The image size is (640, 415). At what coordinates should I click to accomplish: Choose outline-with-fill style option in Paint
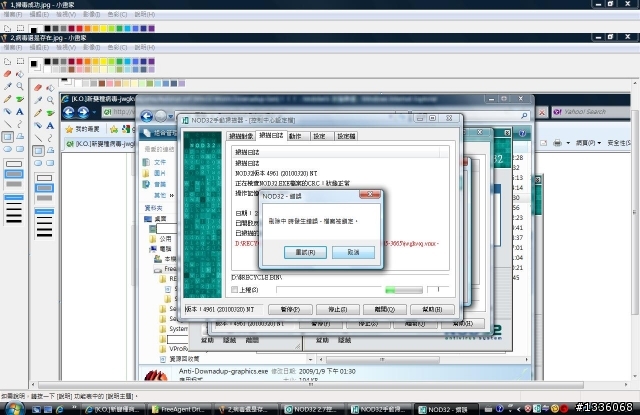pyautogui.click(x=14, y=174)
